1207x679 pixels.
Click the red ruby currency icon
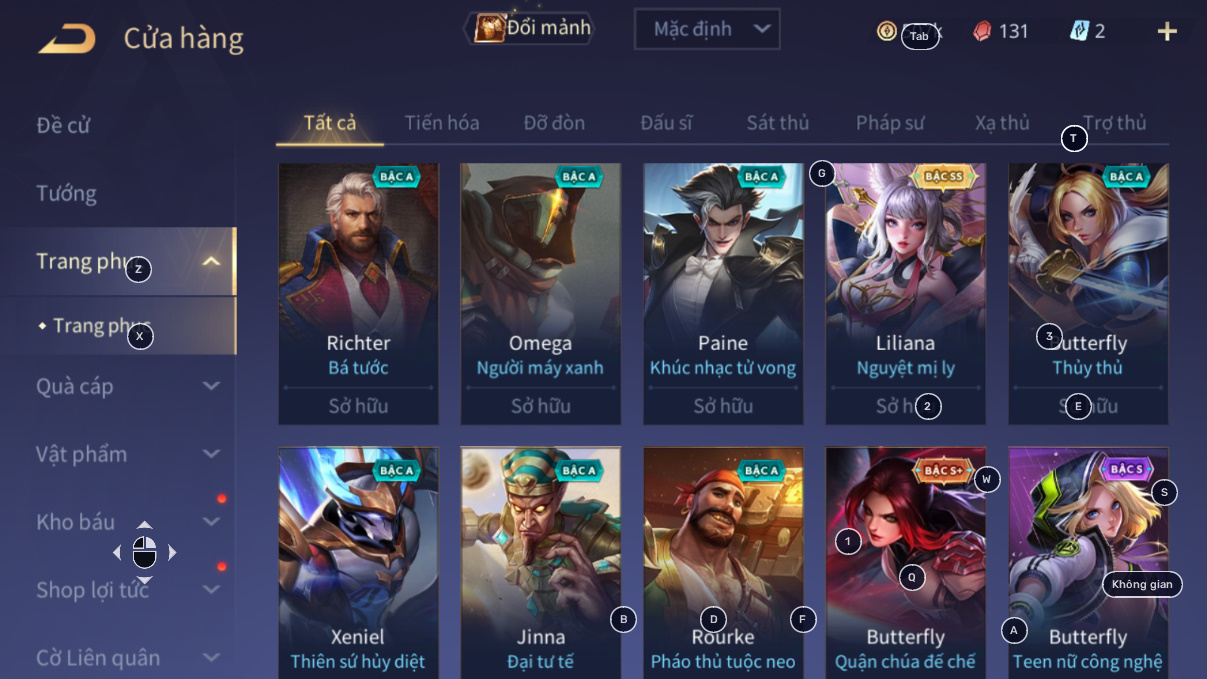(x=982, y=31)
